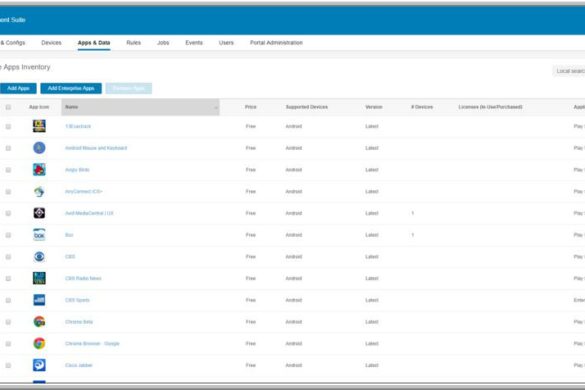
Task: Open the Angry Birds app link
Action: [77, 170]
